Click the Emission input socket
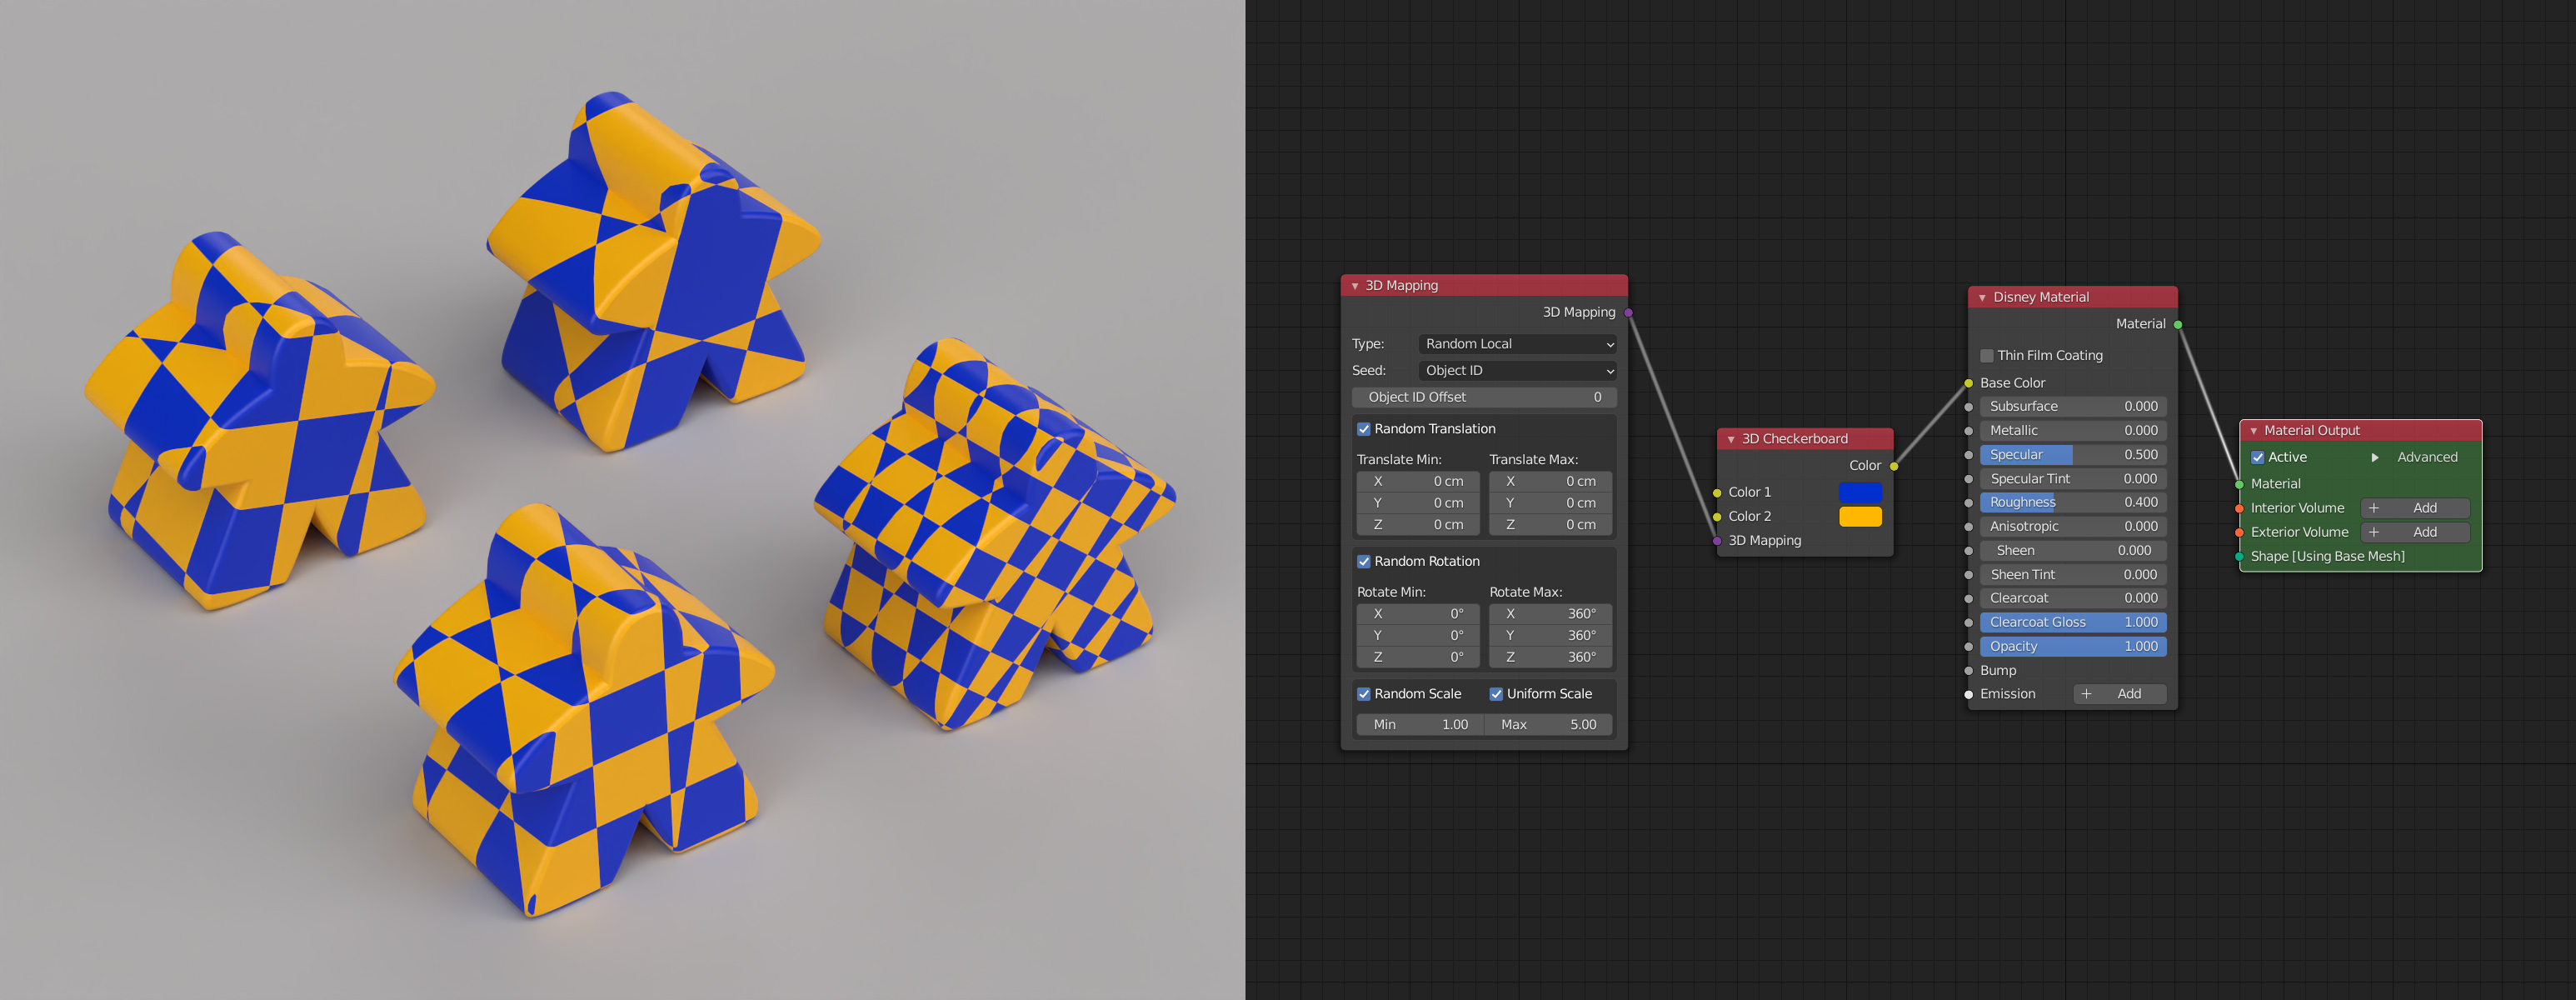 1968,694
